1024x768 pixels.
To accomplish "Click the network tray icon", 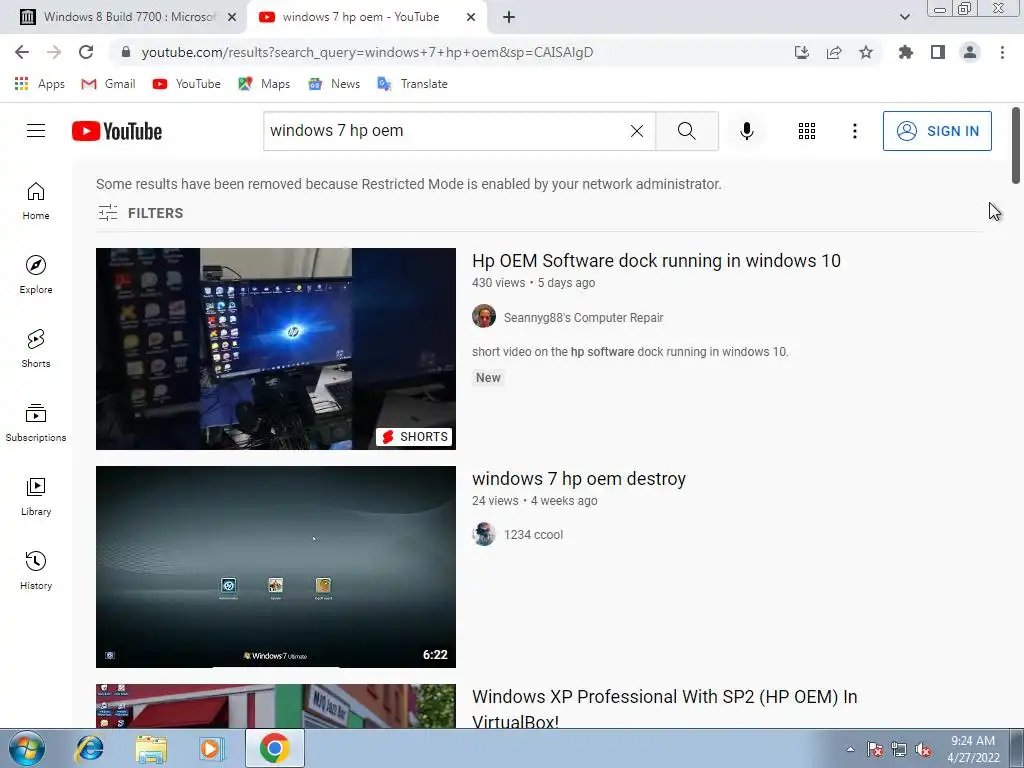I will point(899,750).
